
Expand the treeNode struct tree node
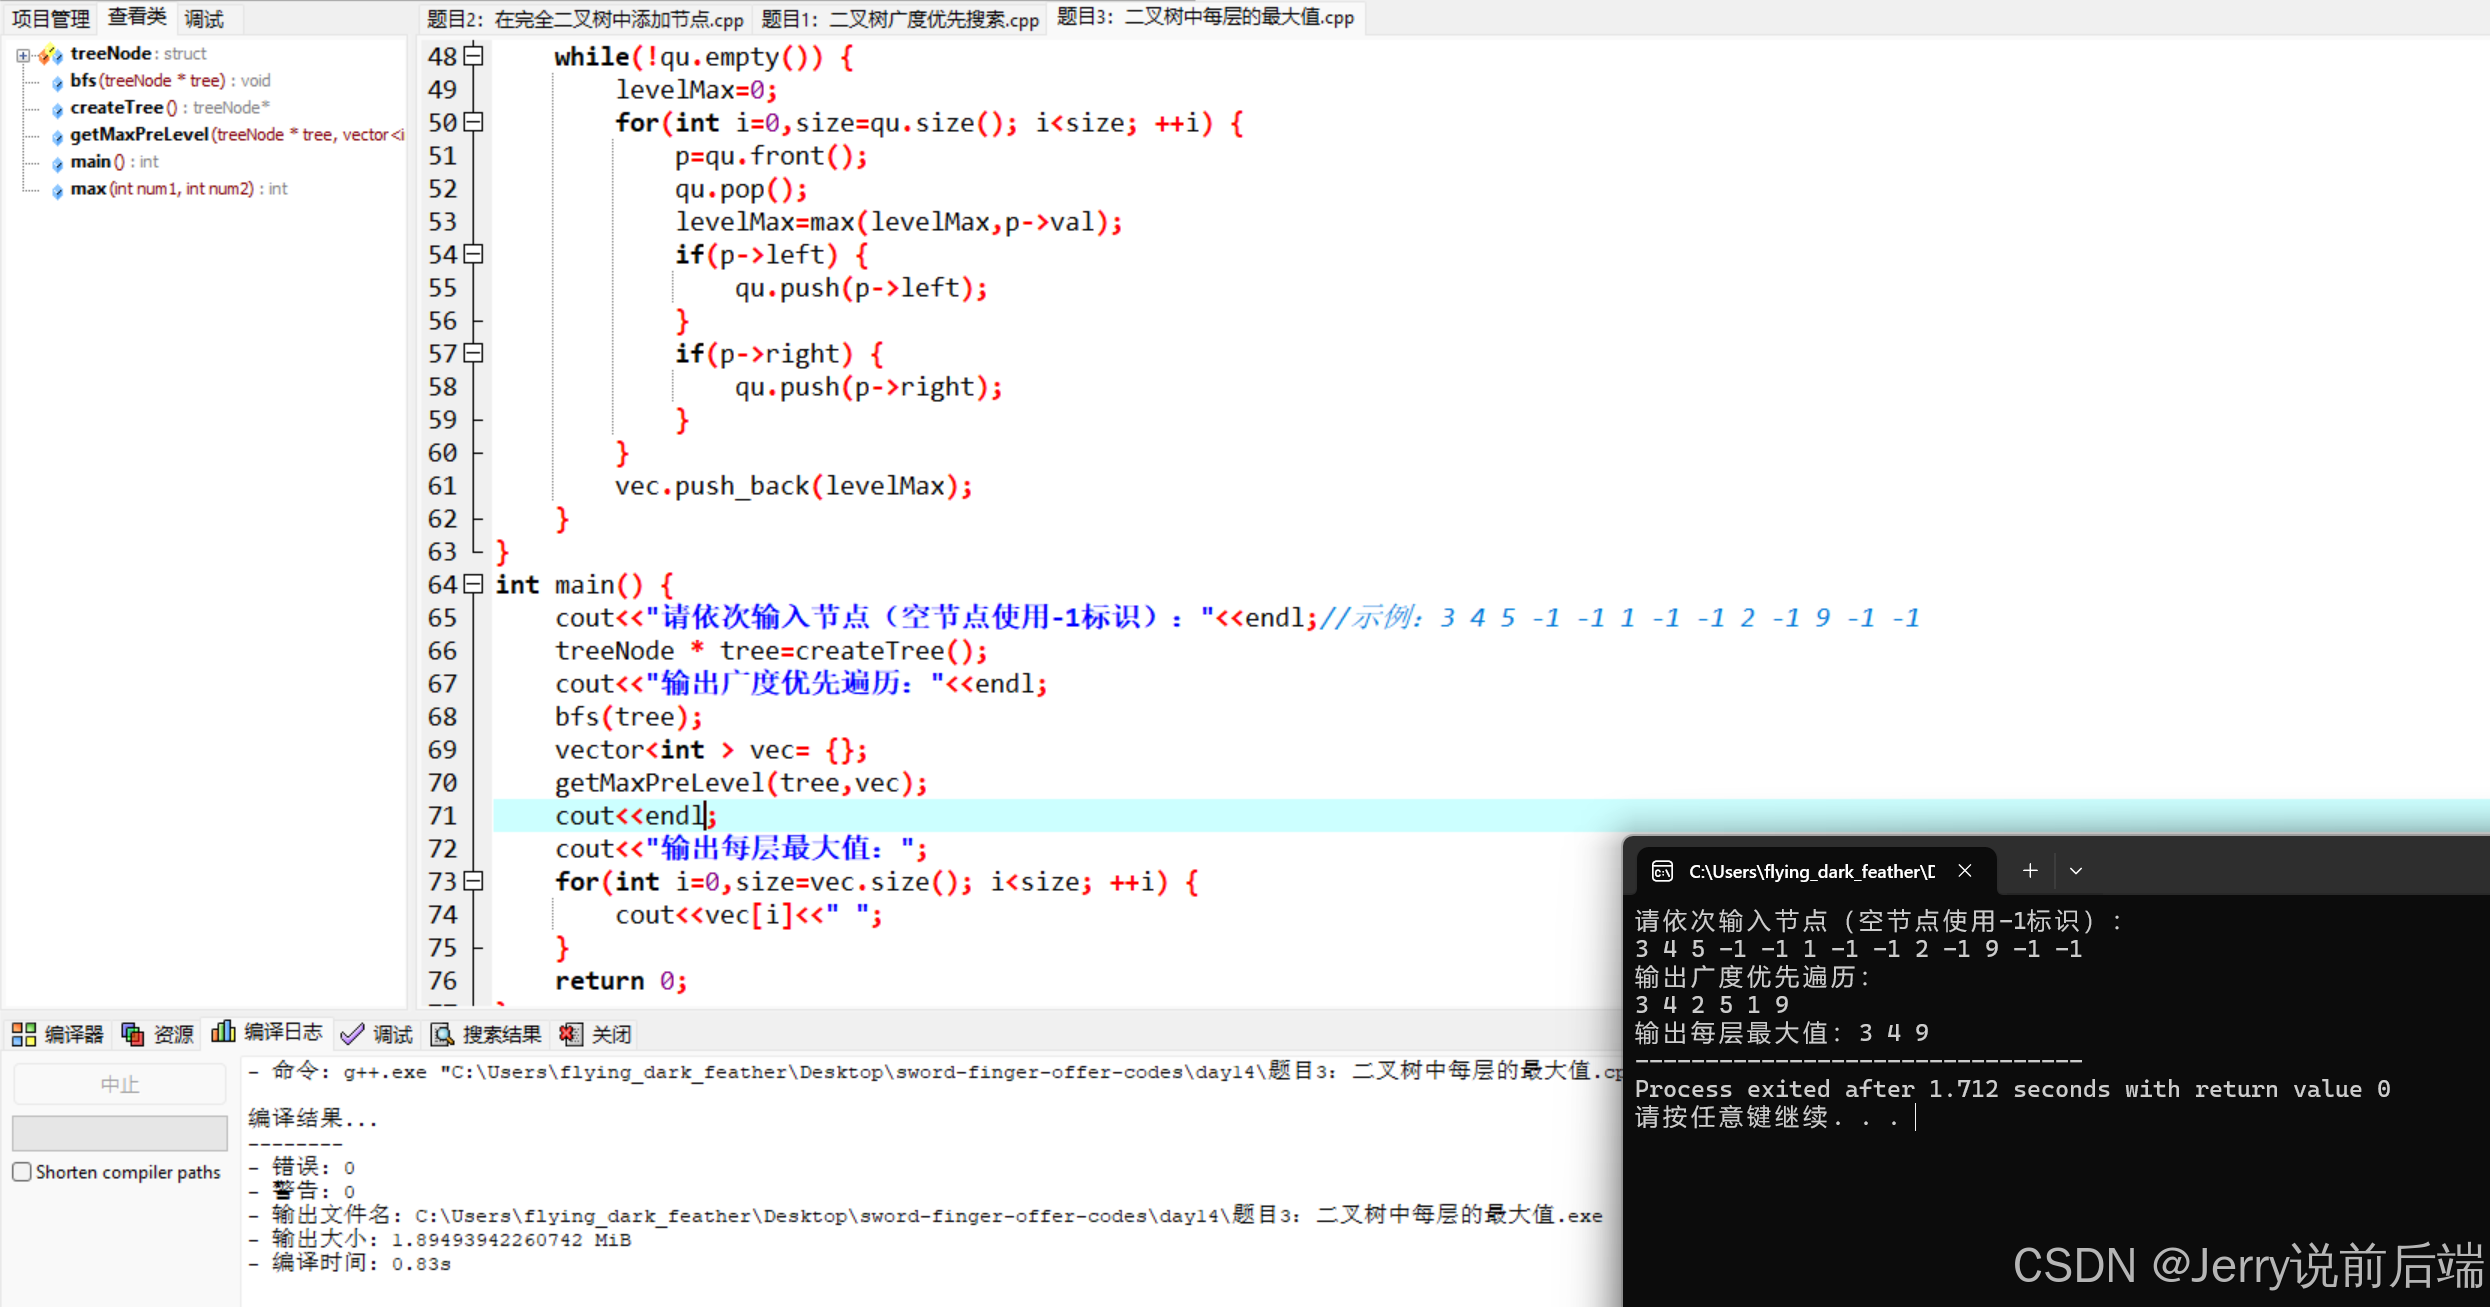point(22,54)
